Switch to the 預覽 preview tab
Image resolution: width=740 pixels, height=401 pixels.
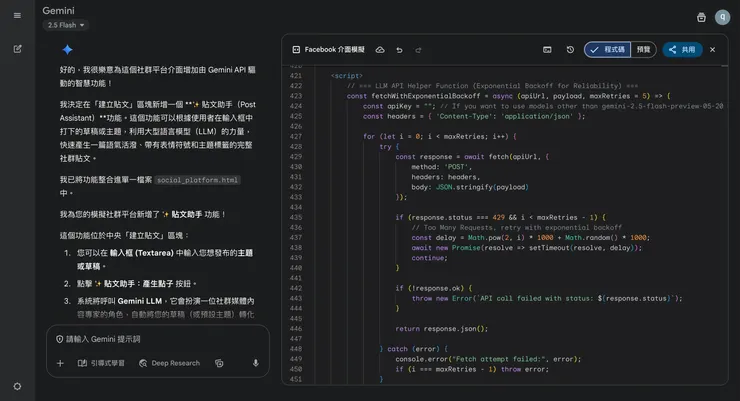click(x=643, y=50)
